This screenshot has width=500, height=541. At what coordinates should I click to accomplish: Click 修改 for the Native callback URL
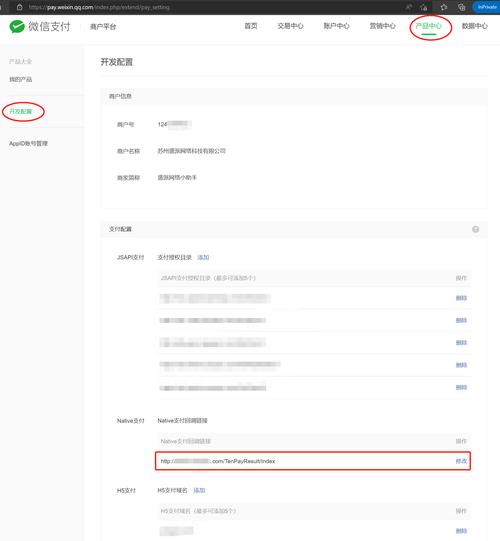tap(461, 461)
